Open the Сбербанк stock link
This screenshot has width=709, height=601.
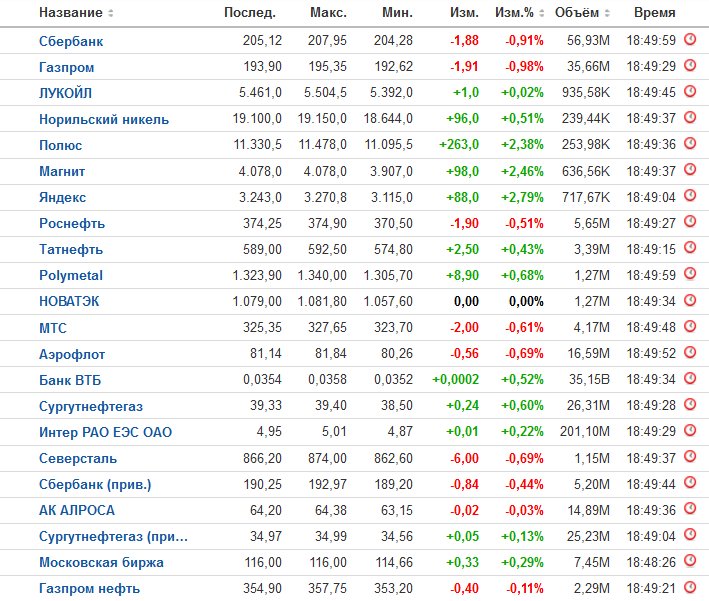(71, 41)
